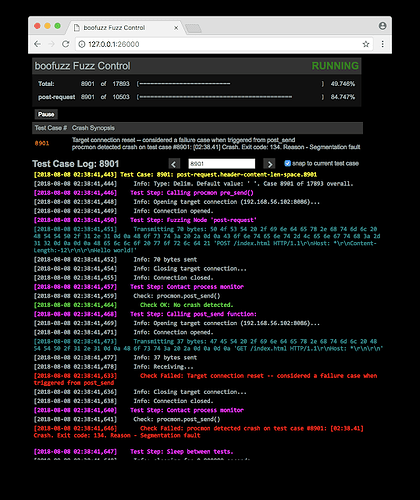Click test case number input field
Screen dimensions: 420x500
pyautogui.click(x=222, y=164)
